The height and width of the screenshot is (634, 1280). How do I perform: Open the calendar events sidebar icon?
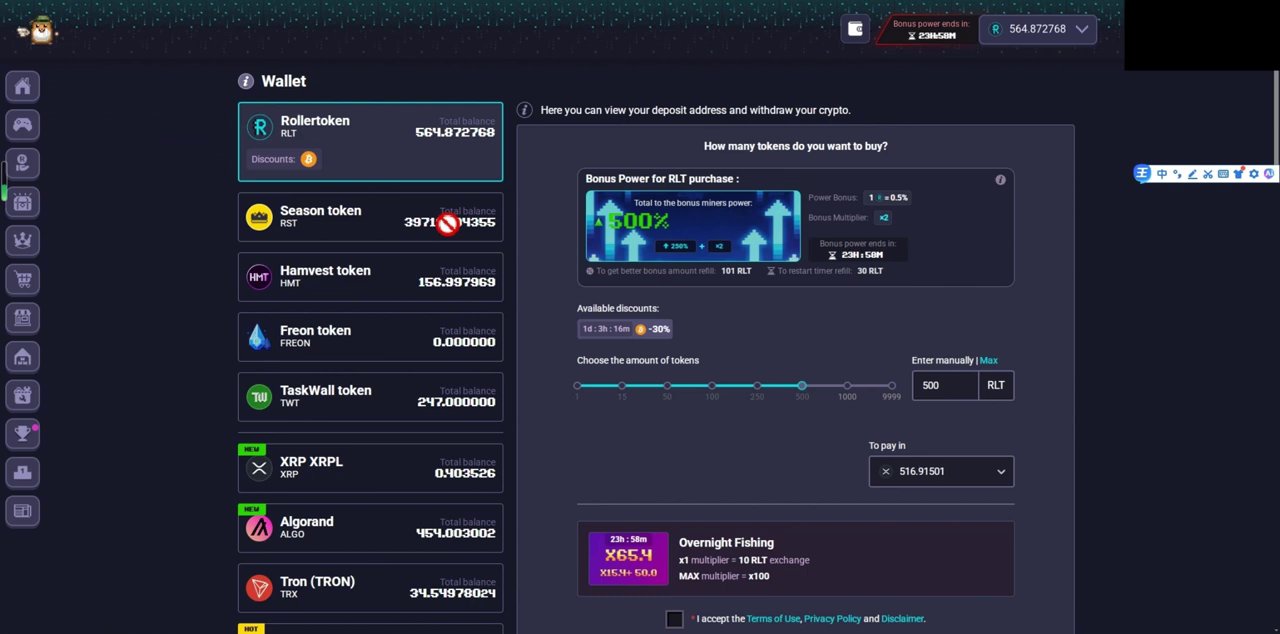(x=23, y=202)
